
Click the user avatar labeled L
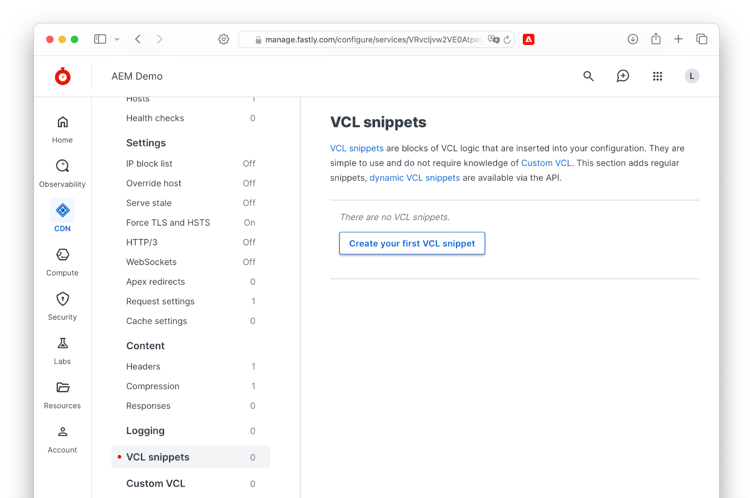click(691, 76)
